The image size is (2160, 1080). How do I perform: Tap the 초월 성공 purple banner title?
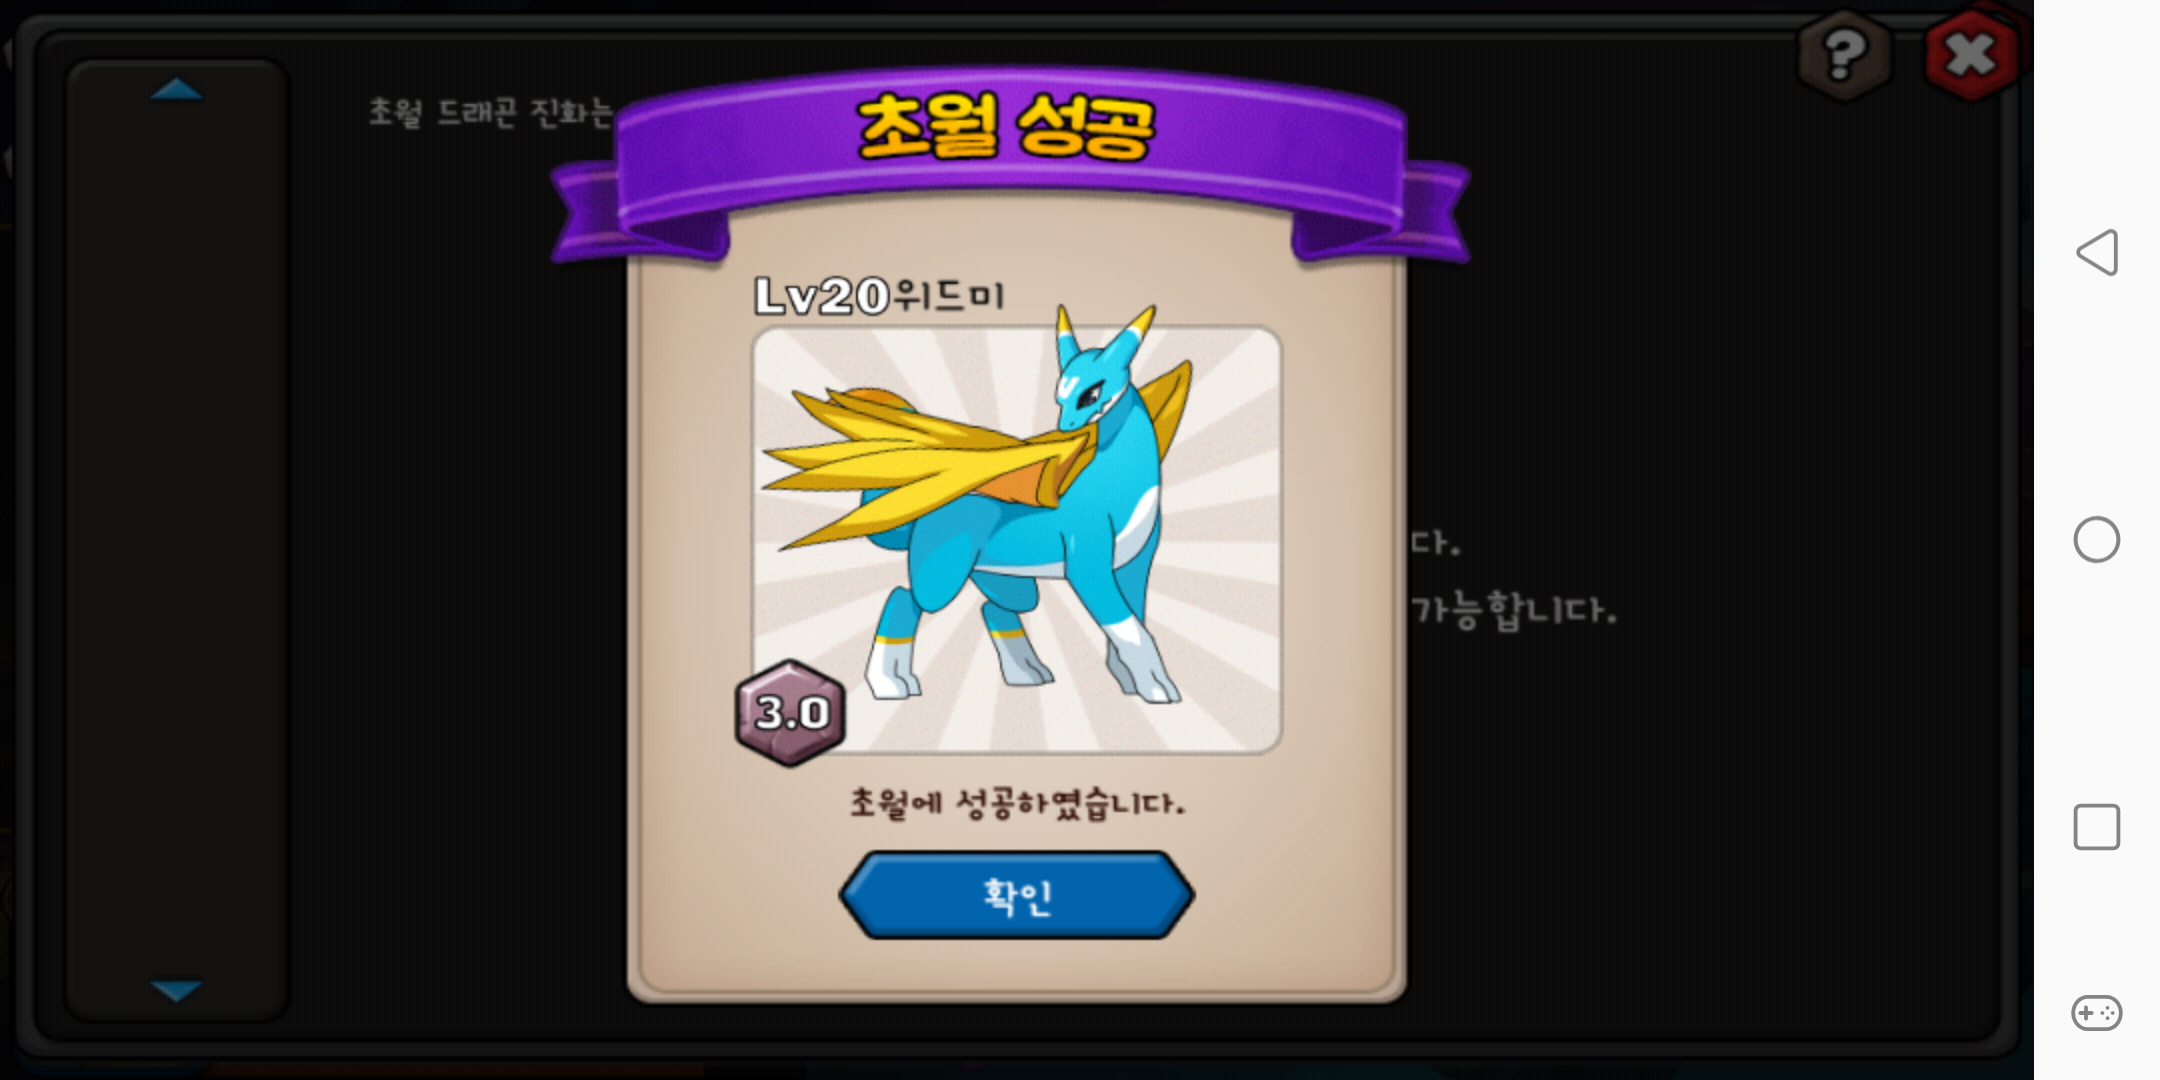click(x=1006, y=128)
